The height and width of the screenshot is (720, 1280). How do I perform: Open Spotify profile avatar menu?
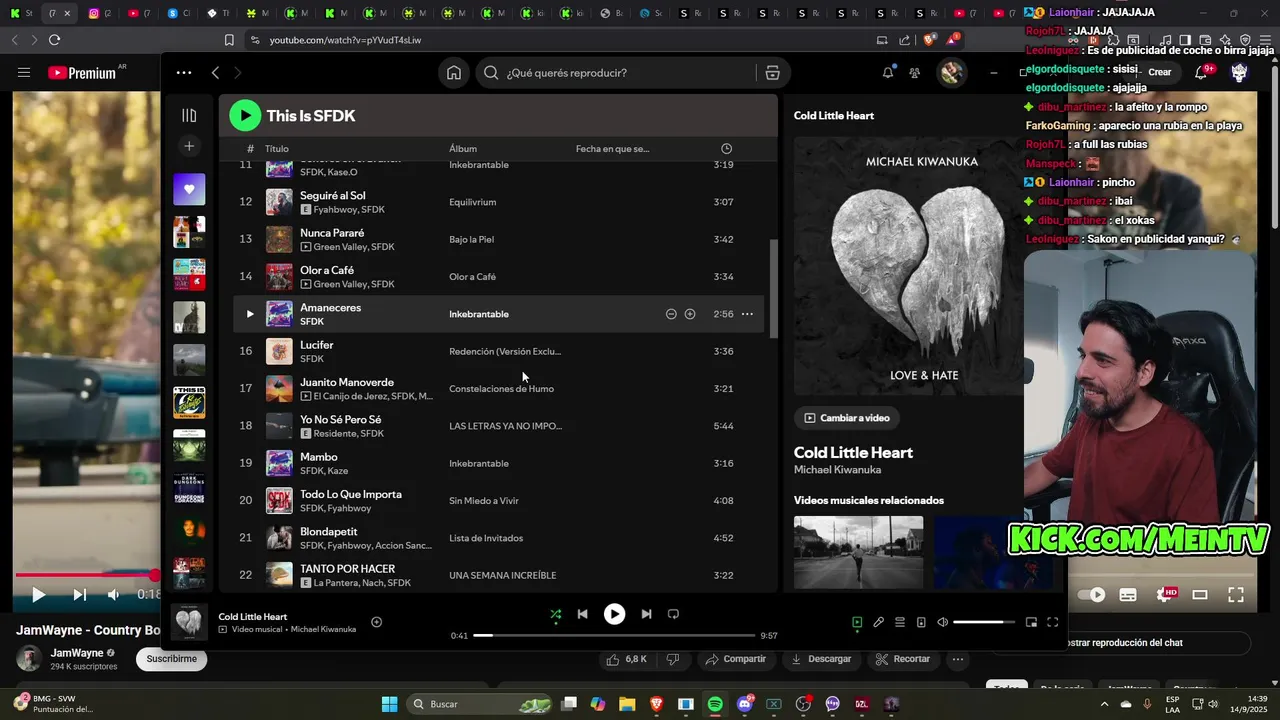(x=951, y=73)
